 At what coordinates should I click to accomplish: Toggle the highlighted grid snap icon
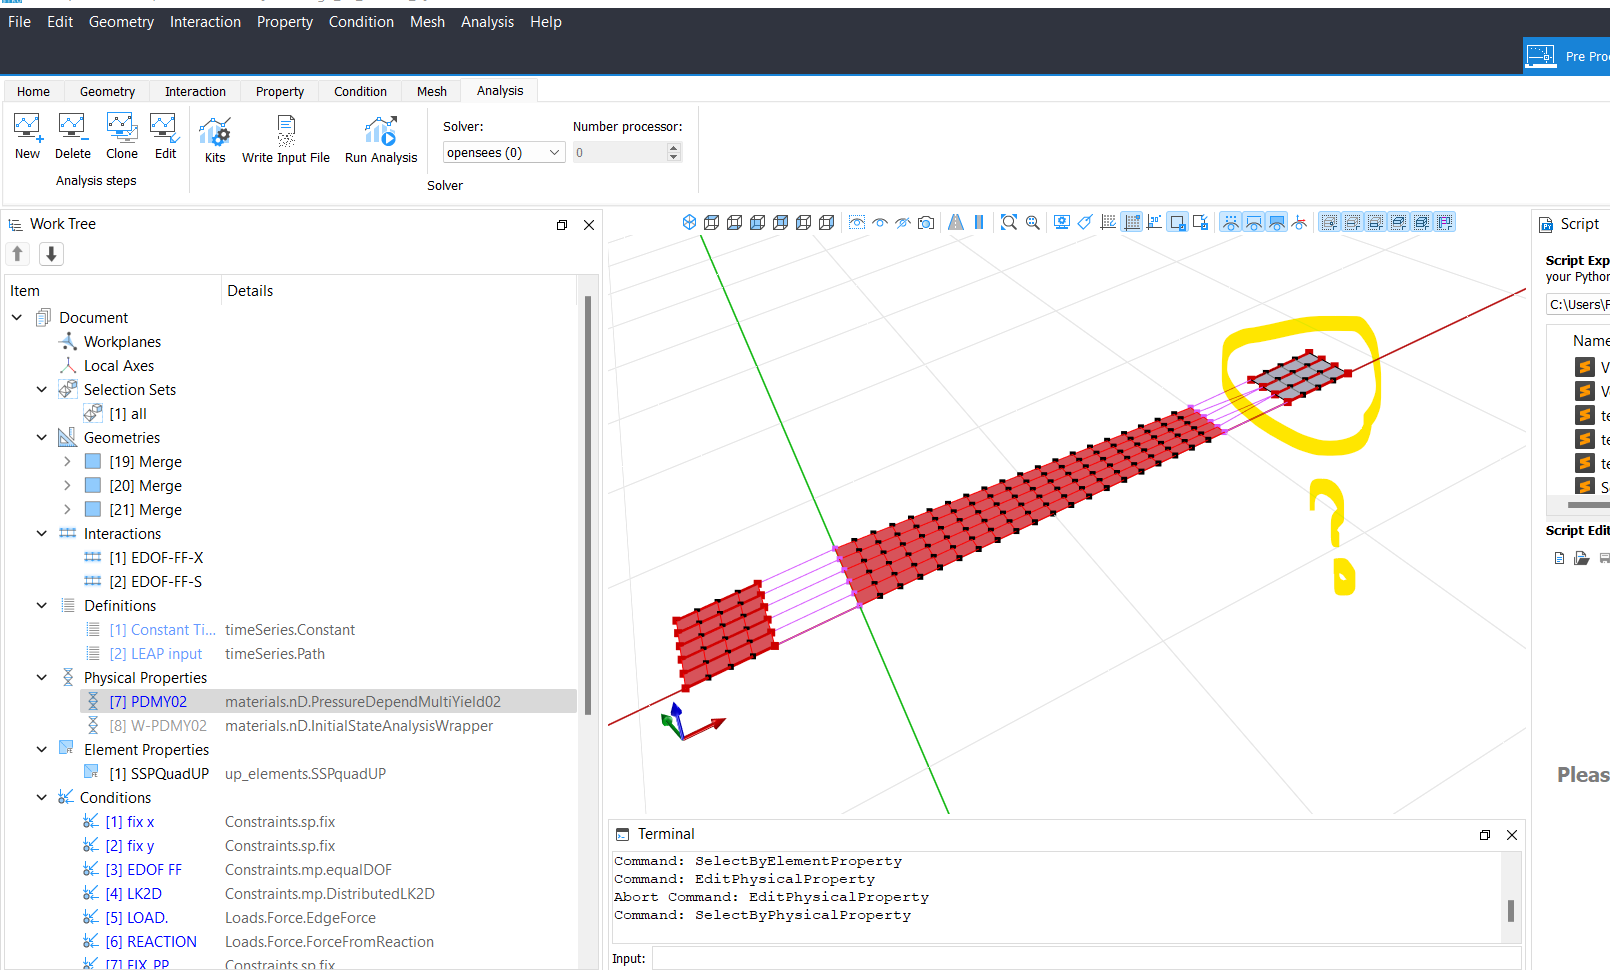coord(1132,222)
